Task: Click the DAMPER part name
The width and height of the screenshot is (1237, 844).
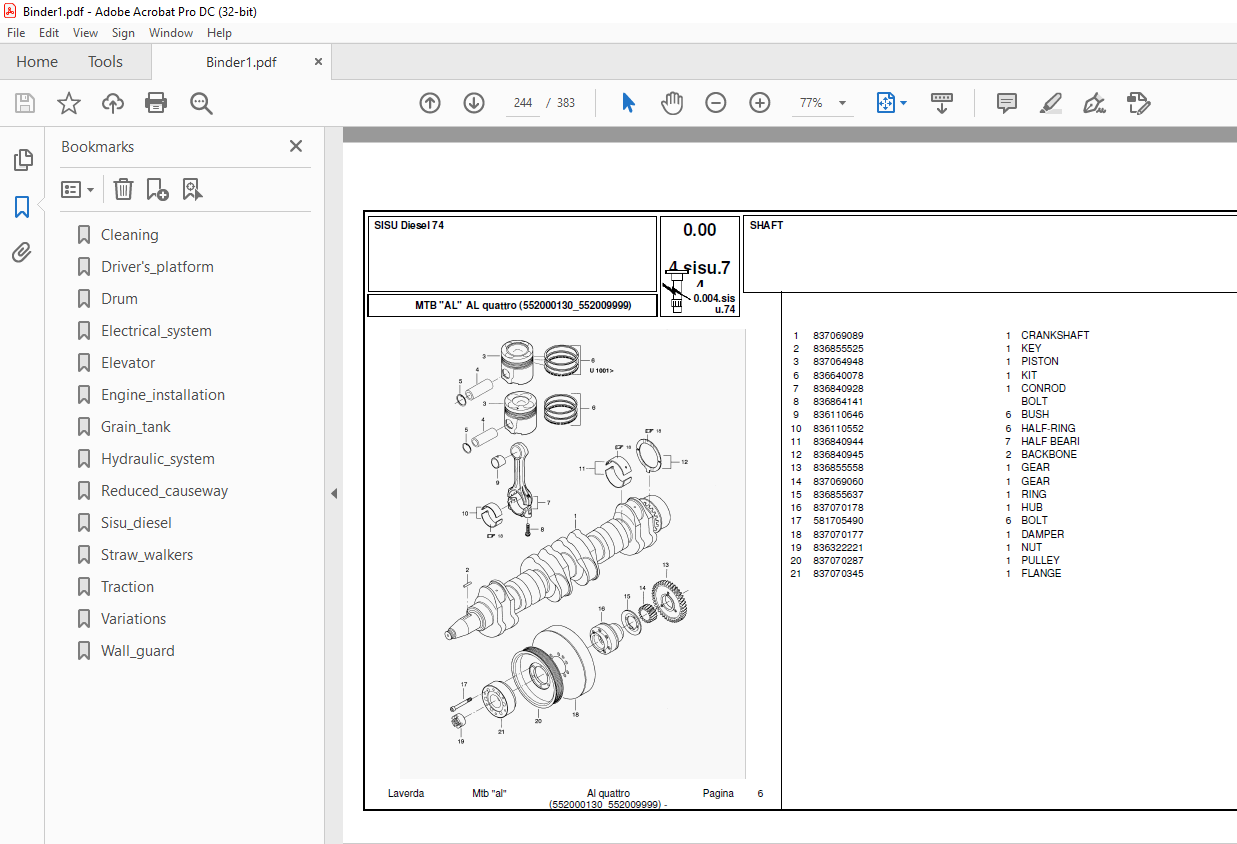Action: (1042, 534)
